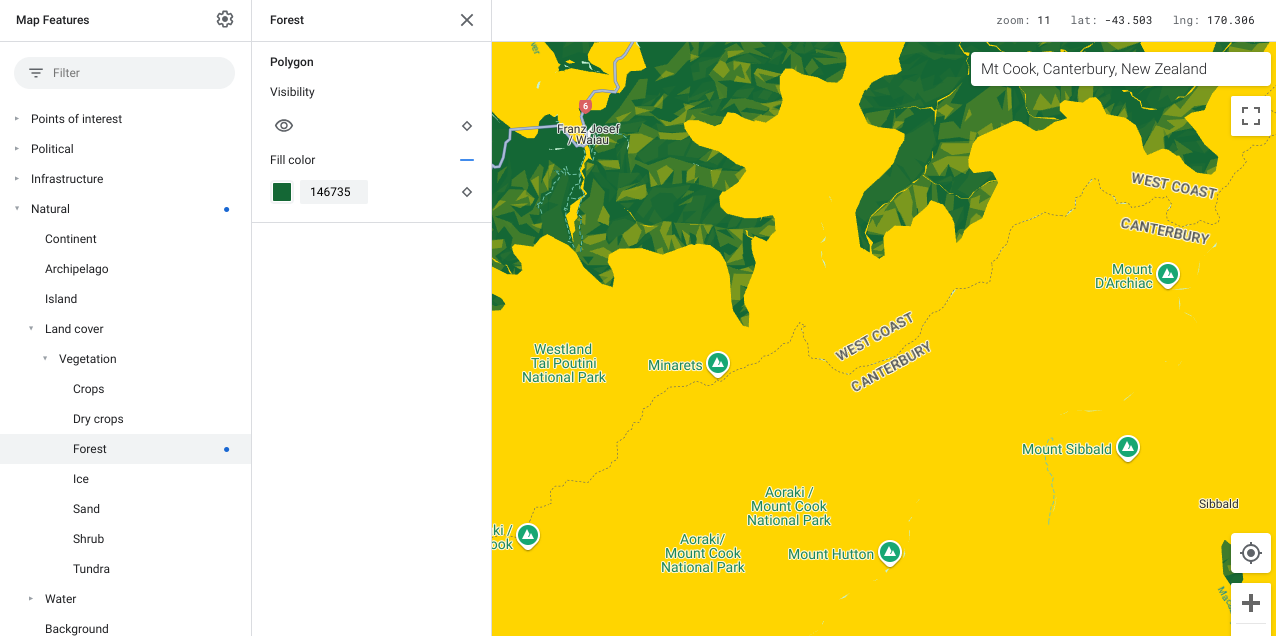The height and width of the screenshot is (636, 1276).
Task: Click the highway 6 route shield
Action: (585, 105)
